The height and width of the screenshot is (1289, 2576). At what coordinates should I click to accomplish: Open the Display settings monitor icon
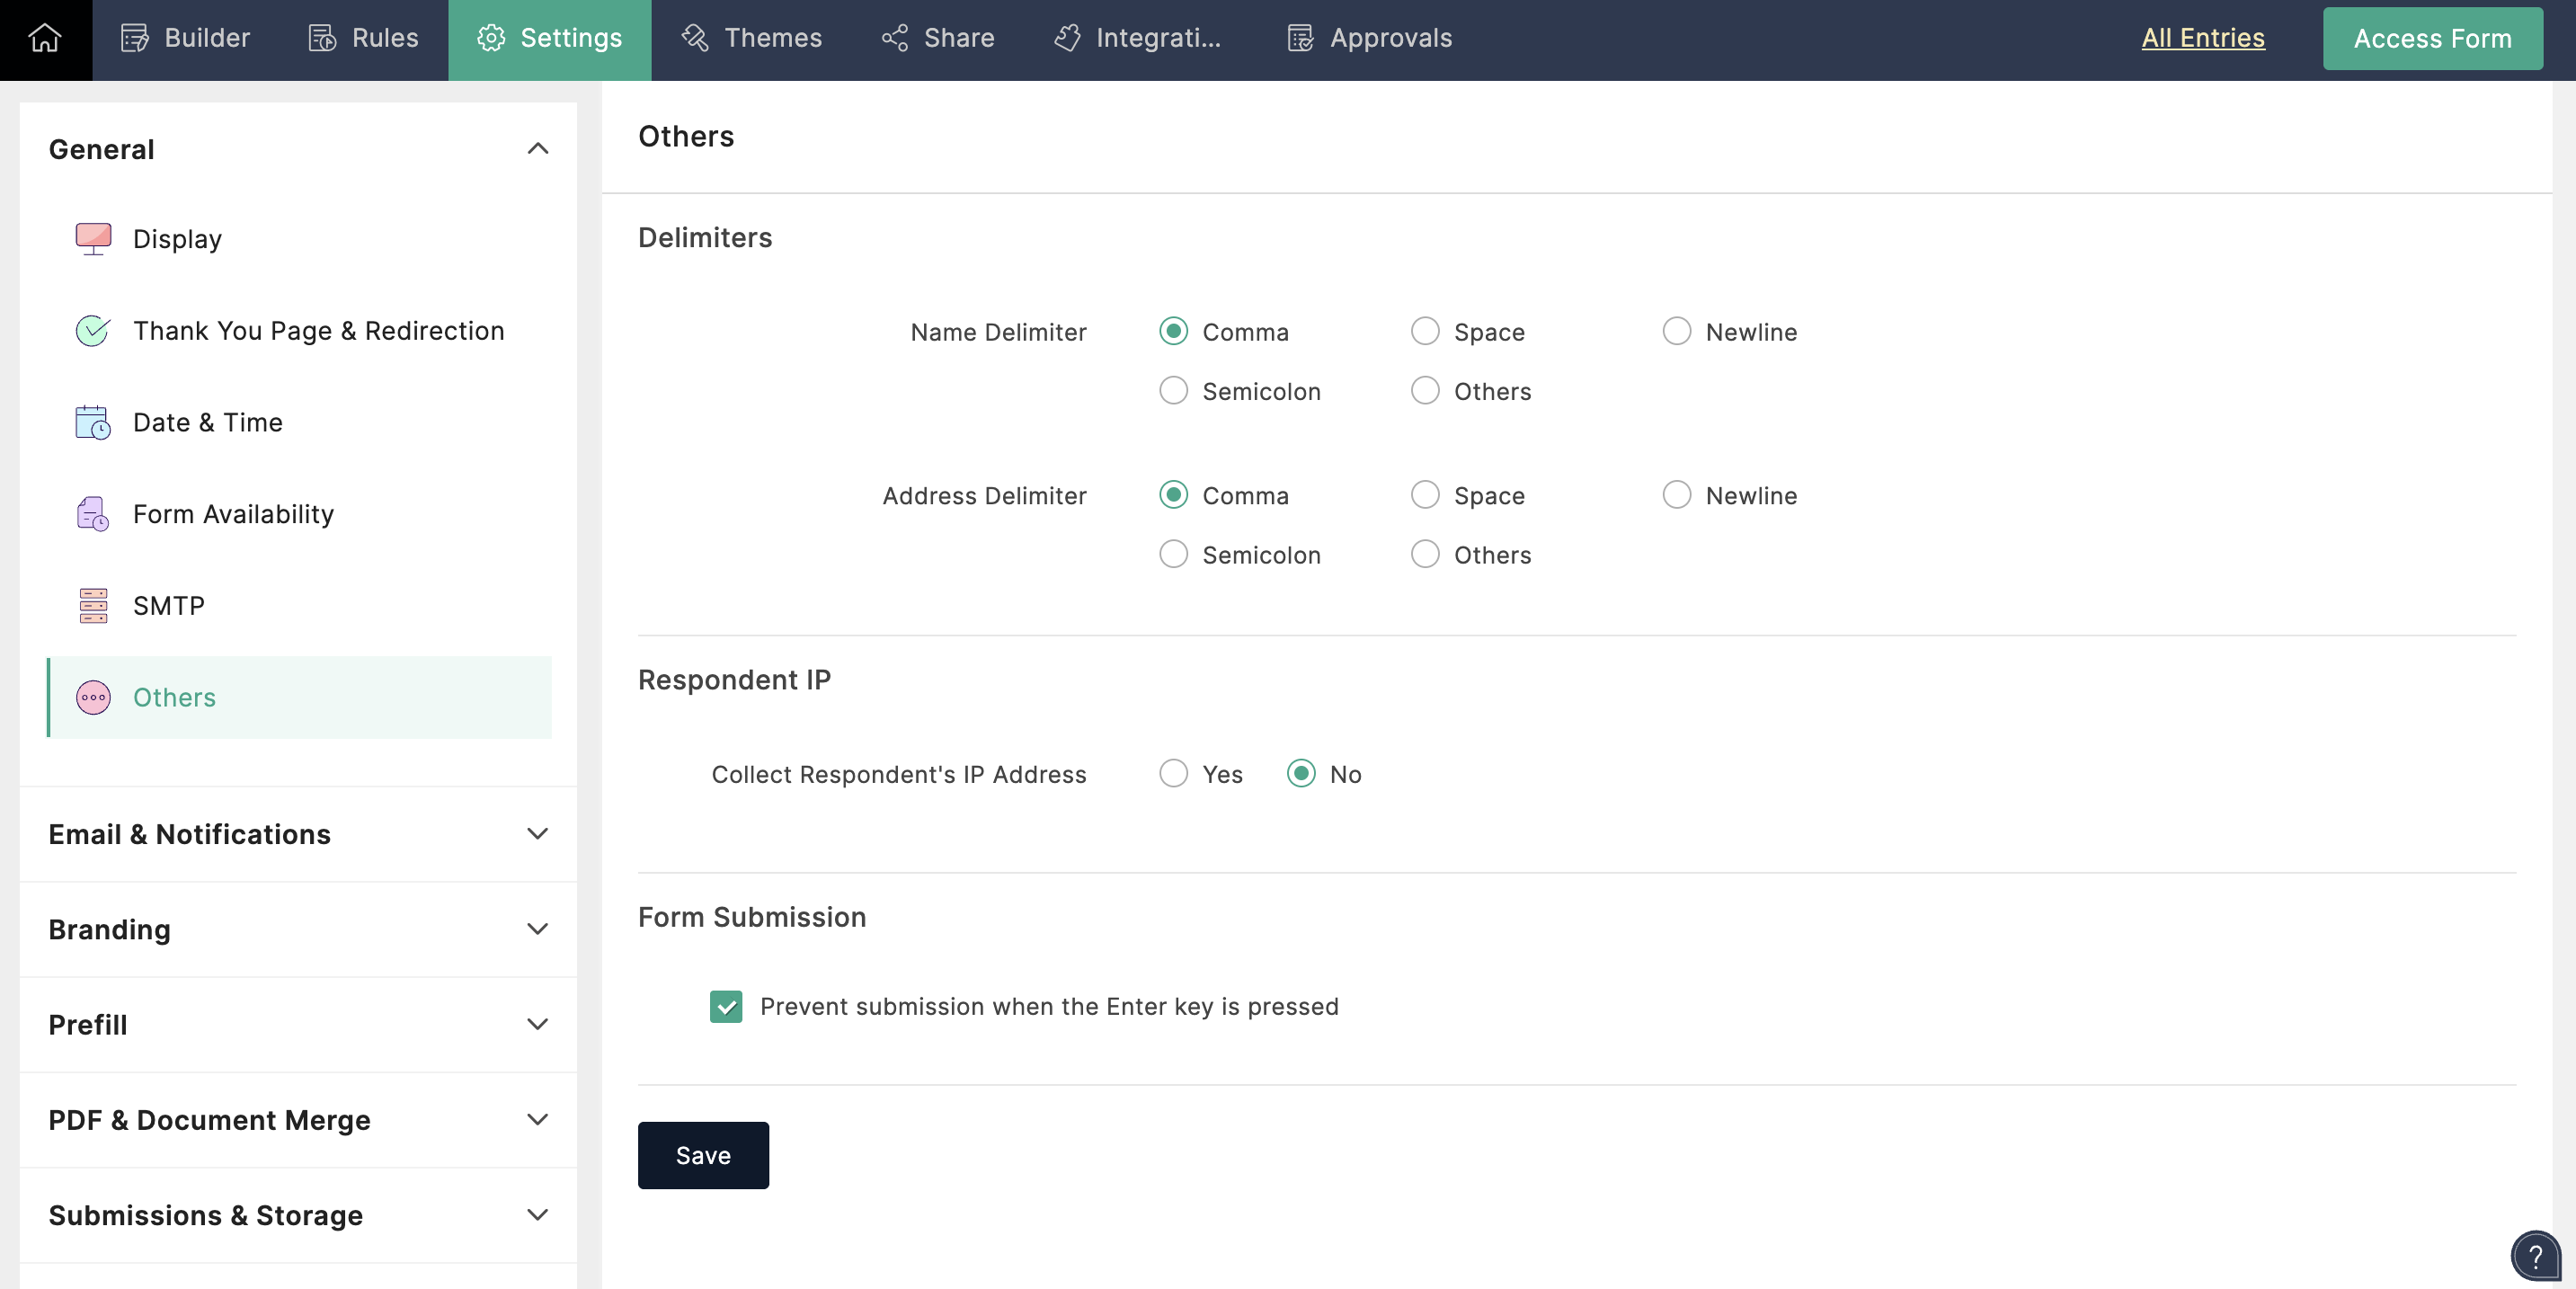[x=93, y=239]
